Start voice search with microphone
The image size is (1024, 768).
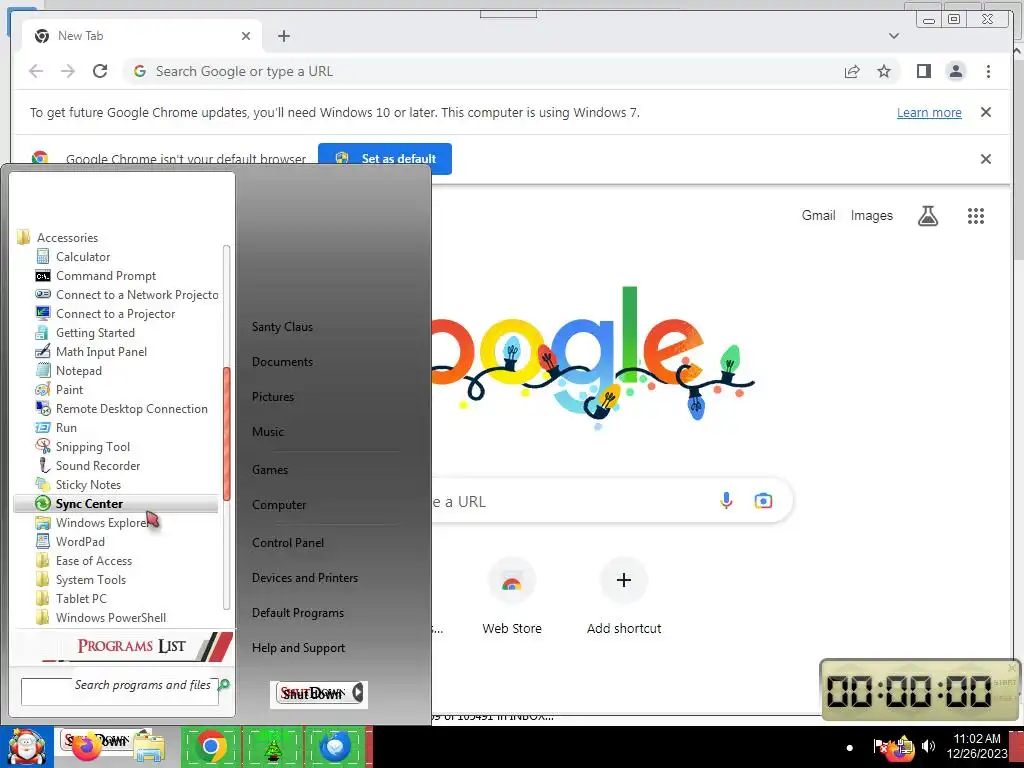pyautogui.click(x=726, y=501)
